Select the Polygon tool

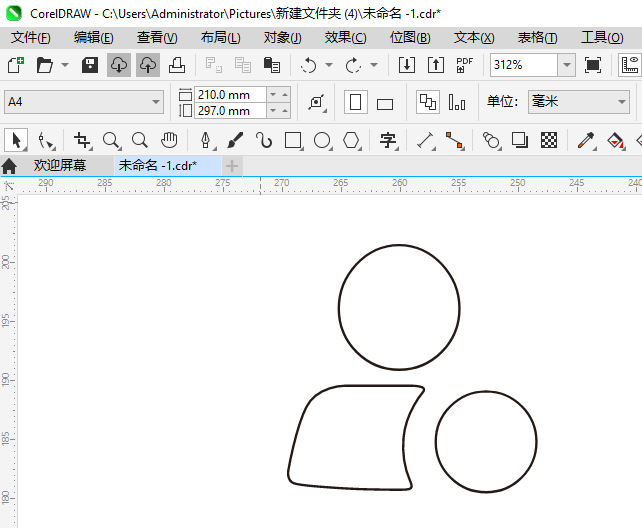352,141
